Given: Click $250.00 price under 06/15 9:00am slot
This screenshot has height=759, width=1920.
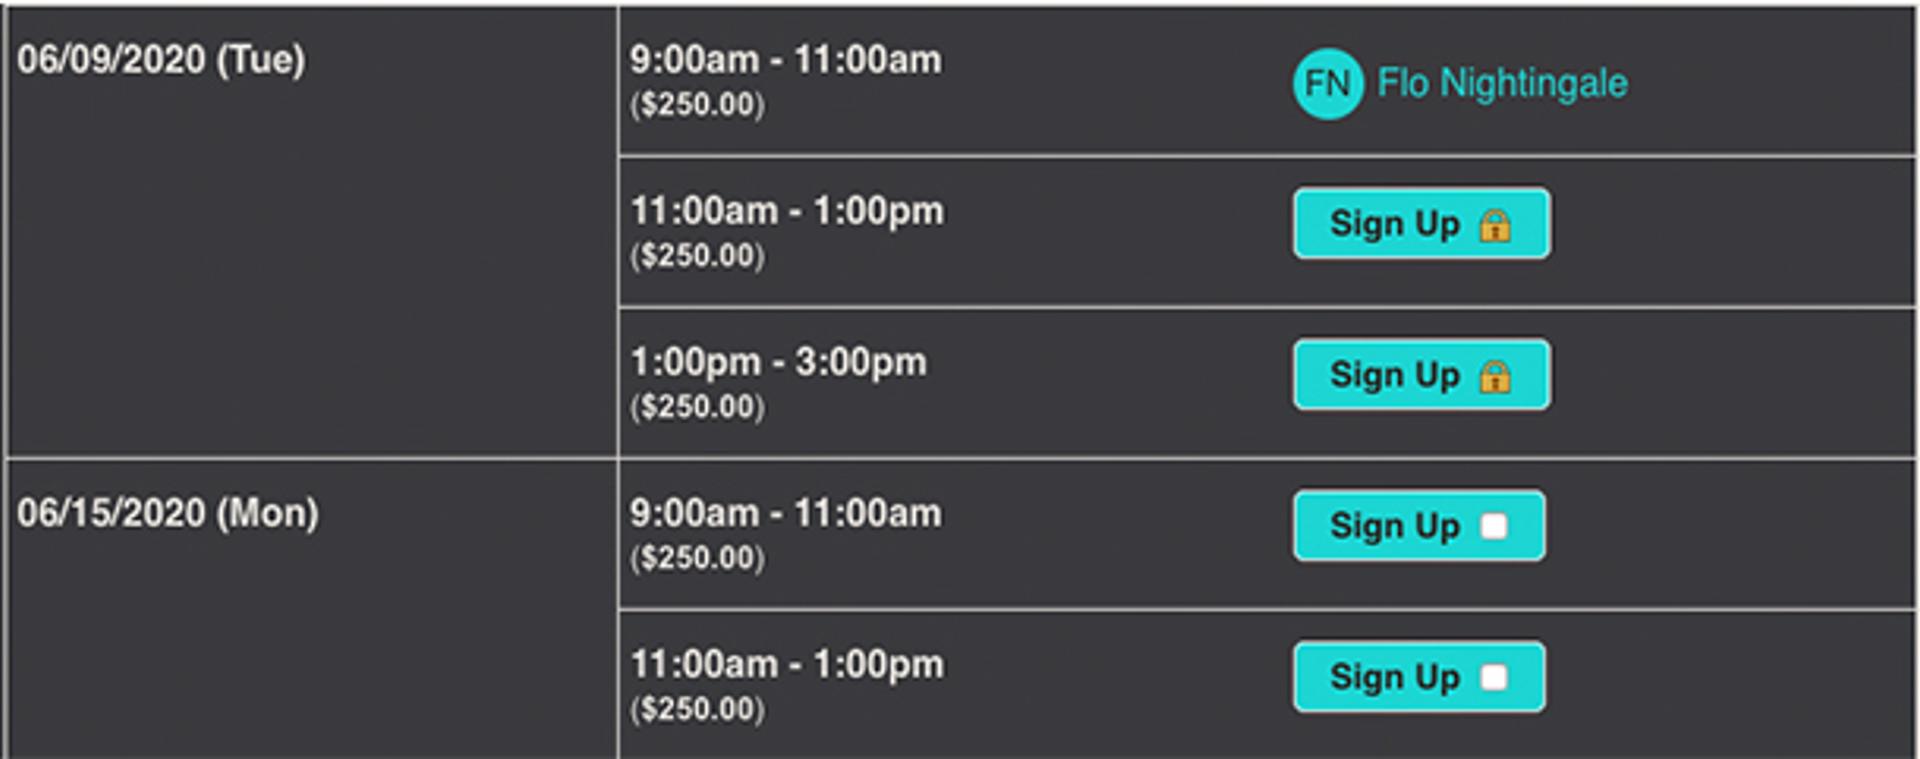Looking at the screenshot, I should [697, 557].
